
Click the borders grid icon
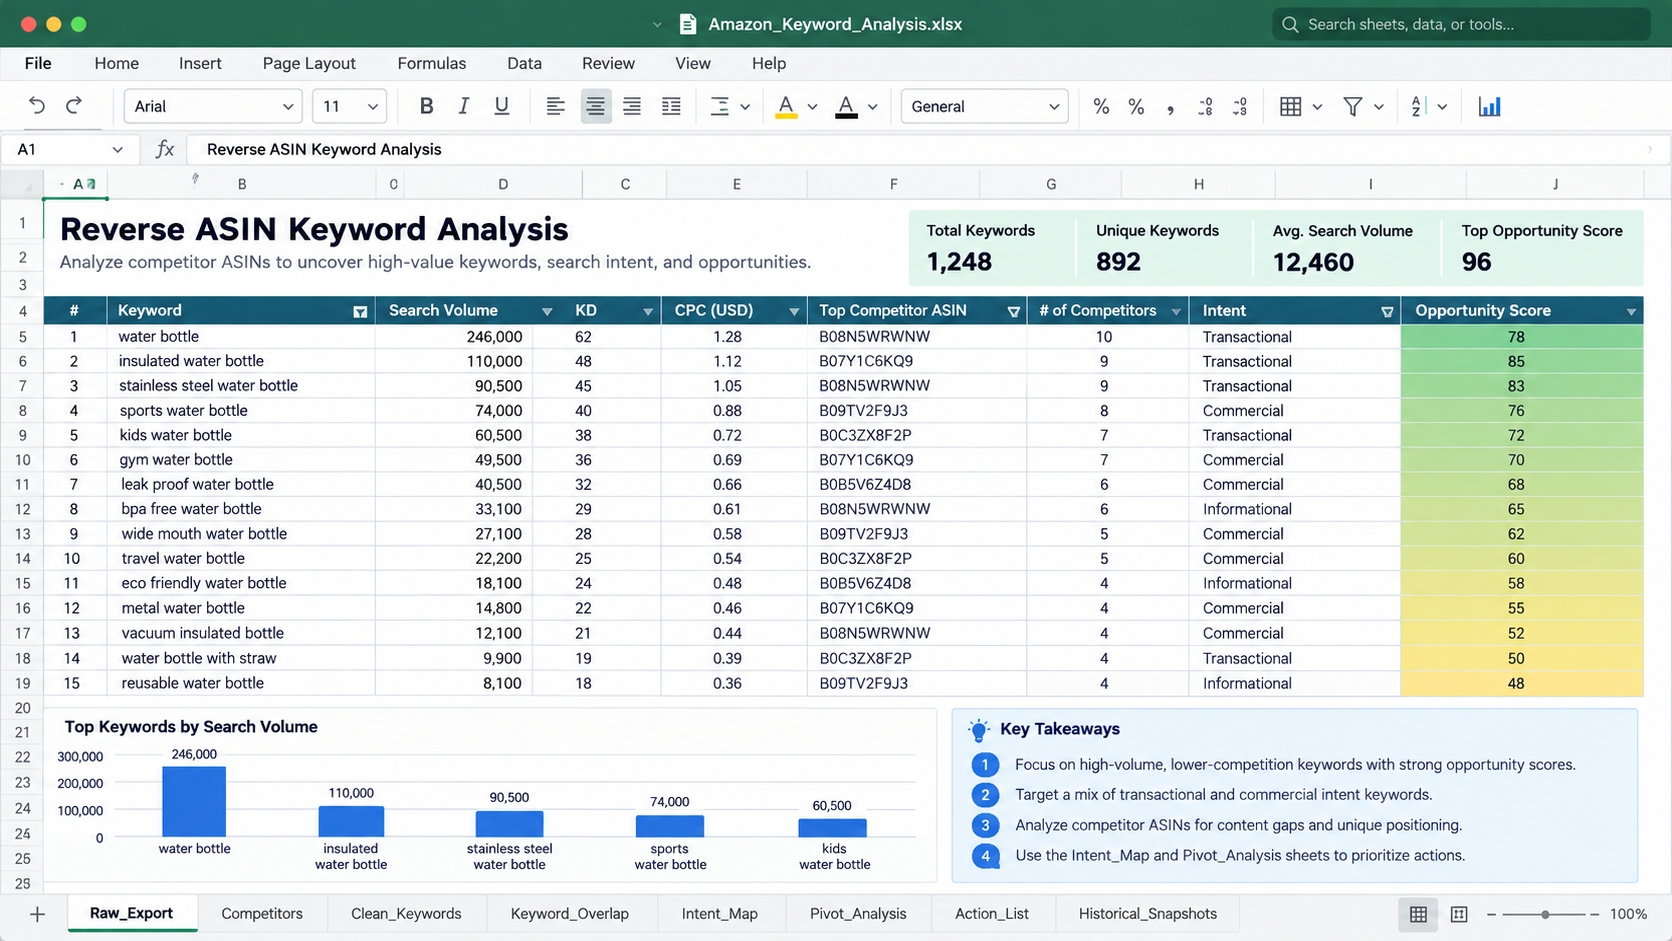(x=1291, y=106)
